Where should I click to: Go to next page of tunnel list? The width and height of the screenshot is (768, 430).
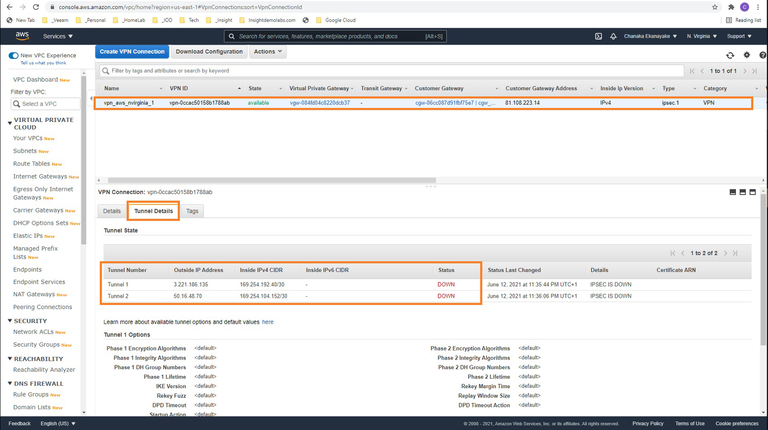point(725,253)
